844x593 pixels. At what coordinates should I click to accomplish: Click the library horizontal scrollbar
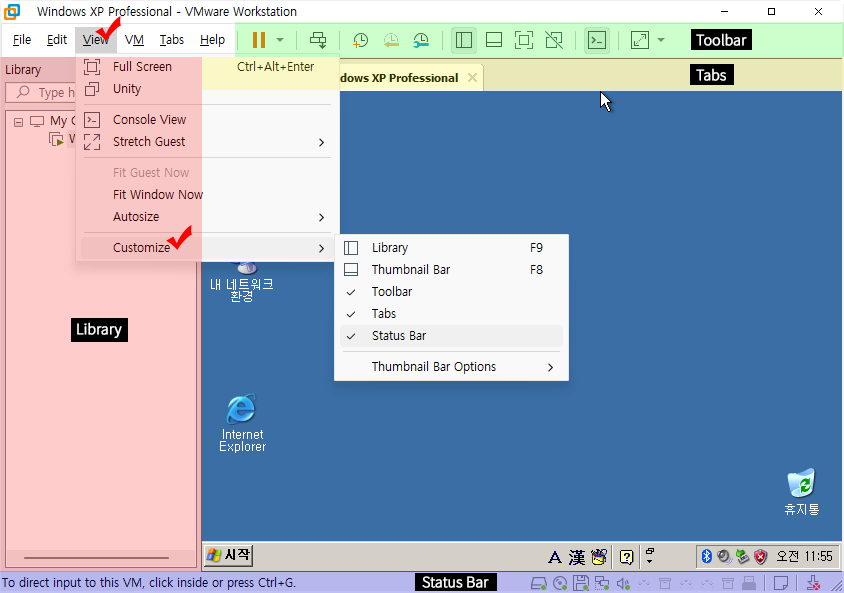pyautogui.click(x=96, y=558)
